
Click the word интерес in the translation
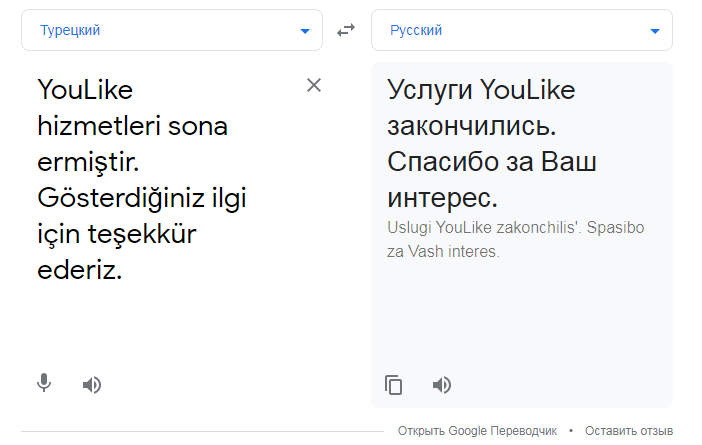[x=438, y=196]
